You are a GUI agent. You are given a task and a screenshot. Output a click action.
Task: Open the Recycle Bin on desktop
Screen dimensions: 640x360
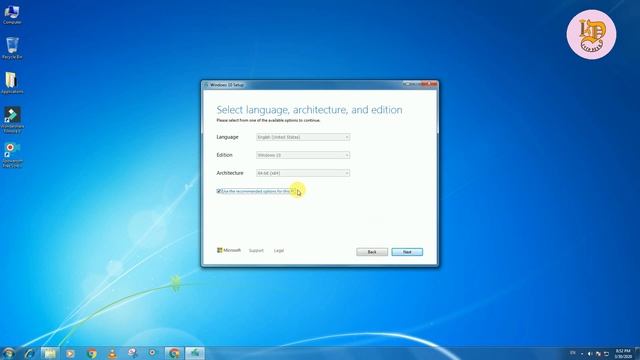click(12, 48)
